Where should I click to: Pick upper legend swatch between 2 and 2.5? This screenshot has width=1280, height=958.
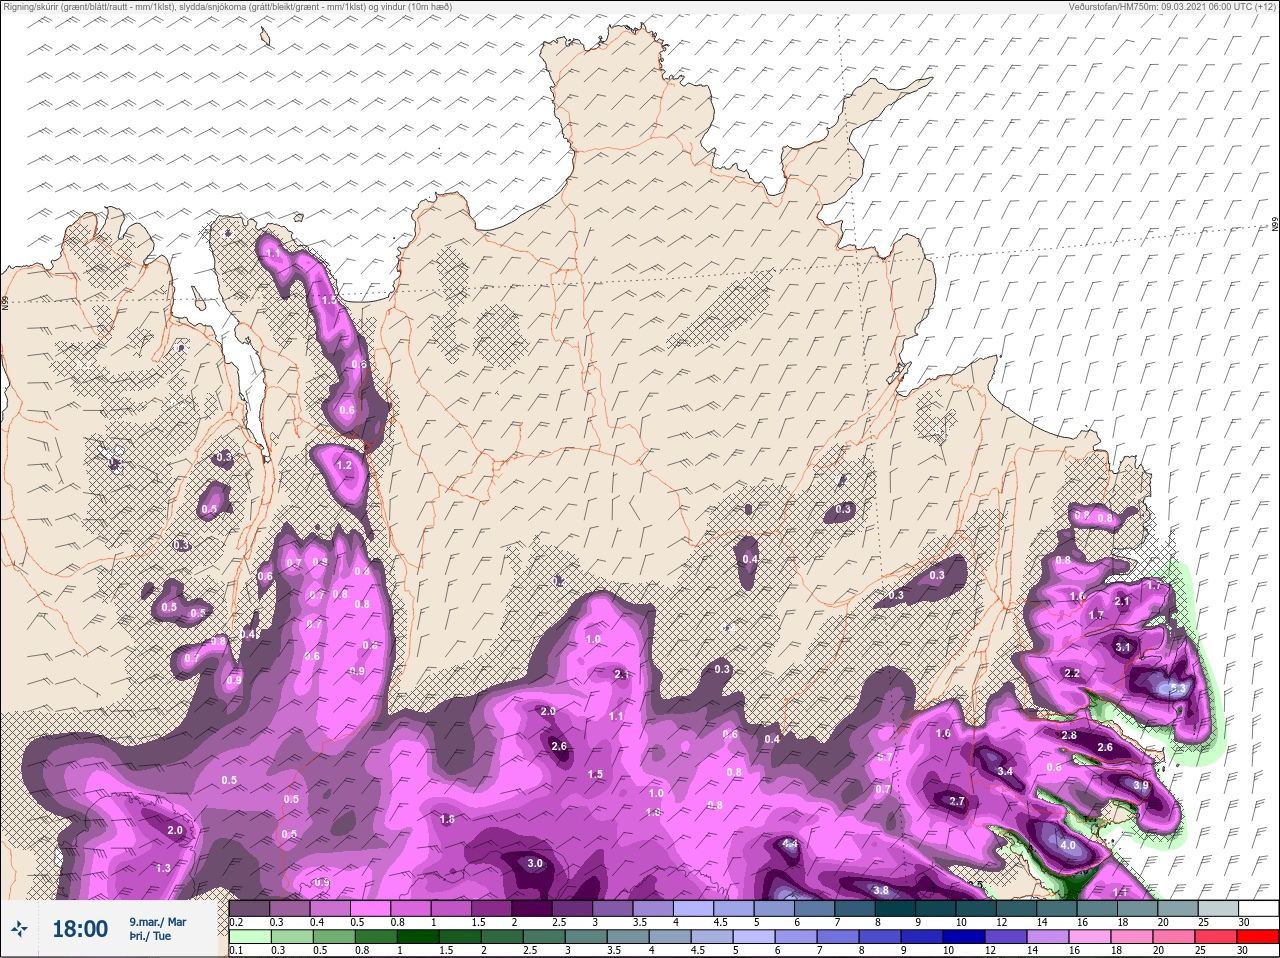click(533, 909)
